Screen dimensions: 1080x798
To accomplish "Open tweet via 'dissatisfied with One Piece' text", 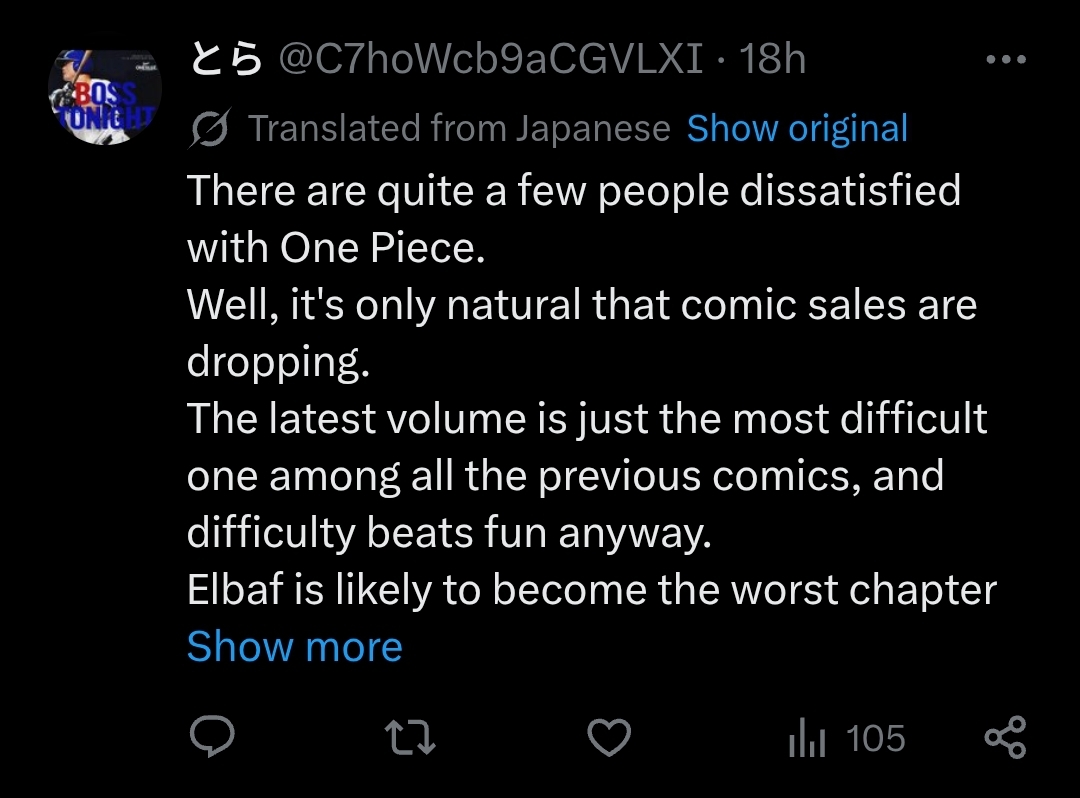I will (574, 218).
